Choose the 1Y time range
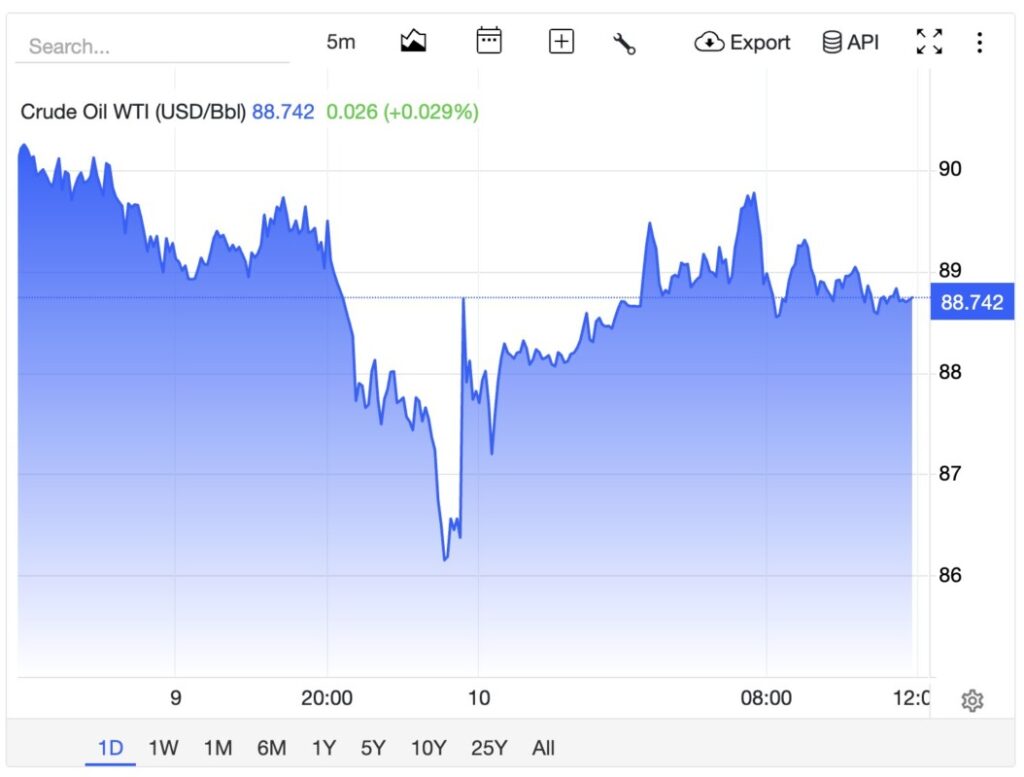The height and width of the screenshot is (777, 1024). [323, 748]
